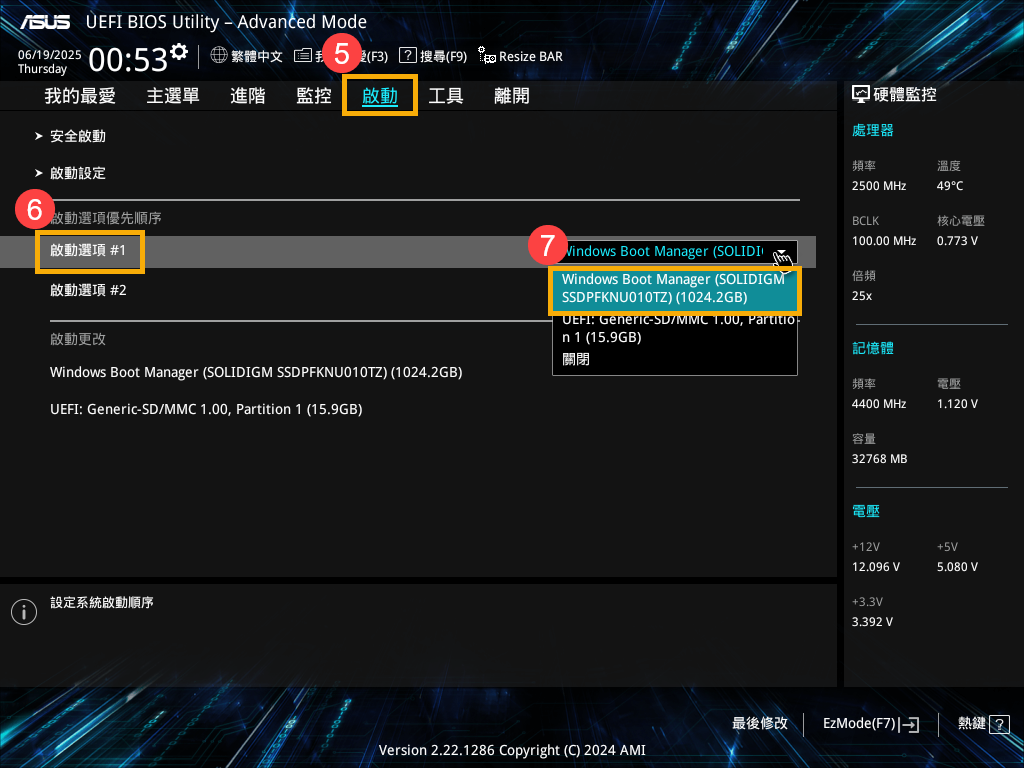The image size is (1024, 768).
Task: Click the hardware monitor screen icon
Action: [861, 95]
